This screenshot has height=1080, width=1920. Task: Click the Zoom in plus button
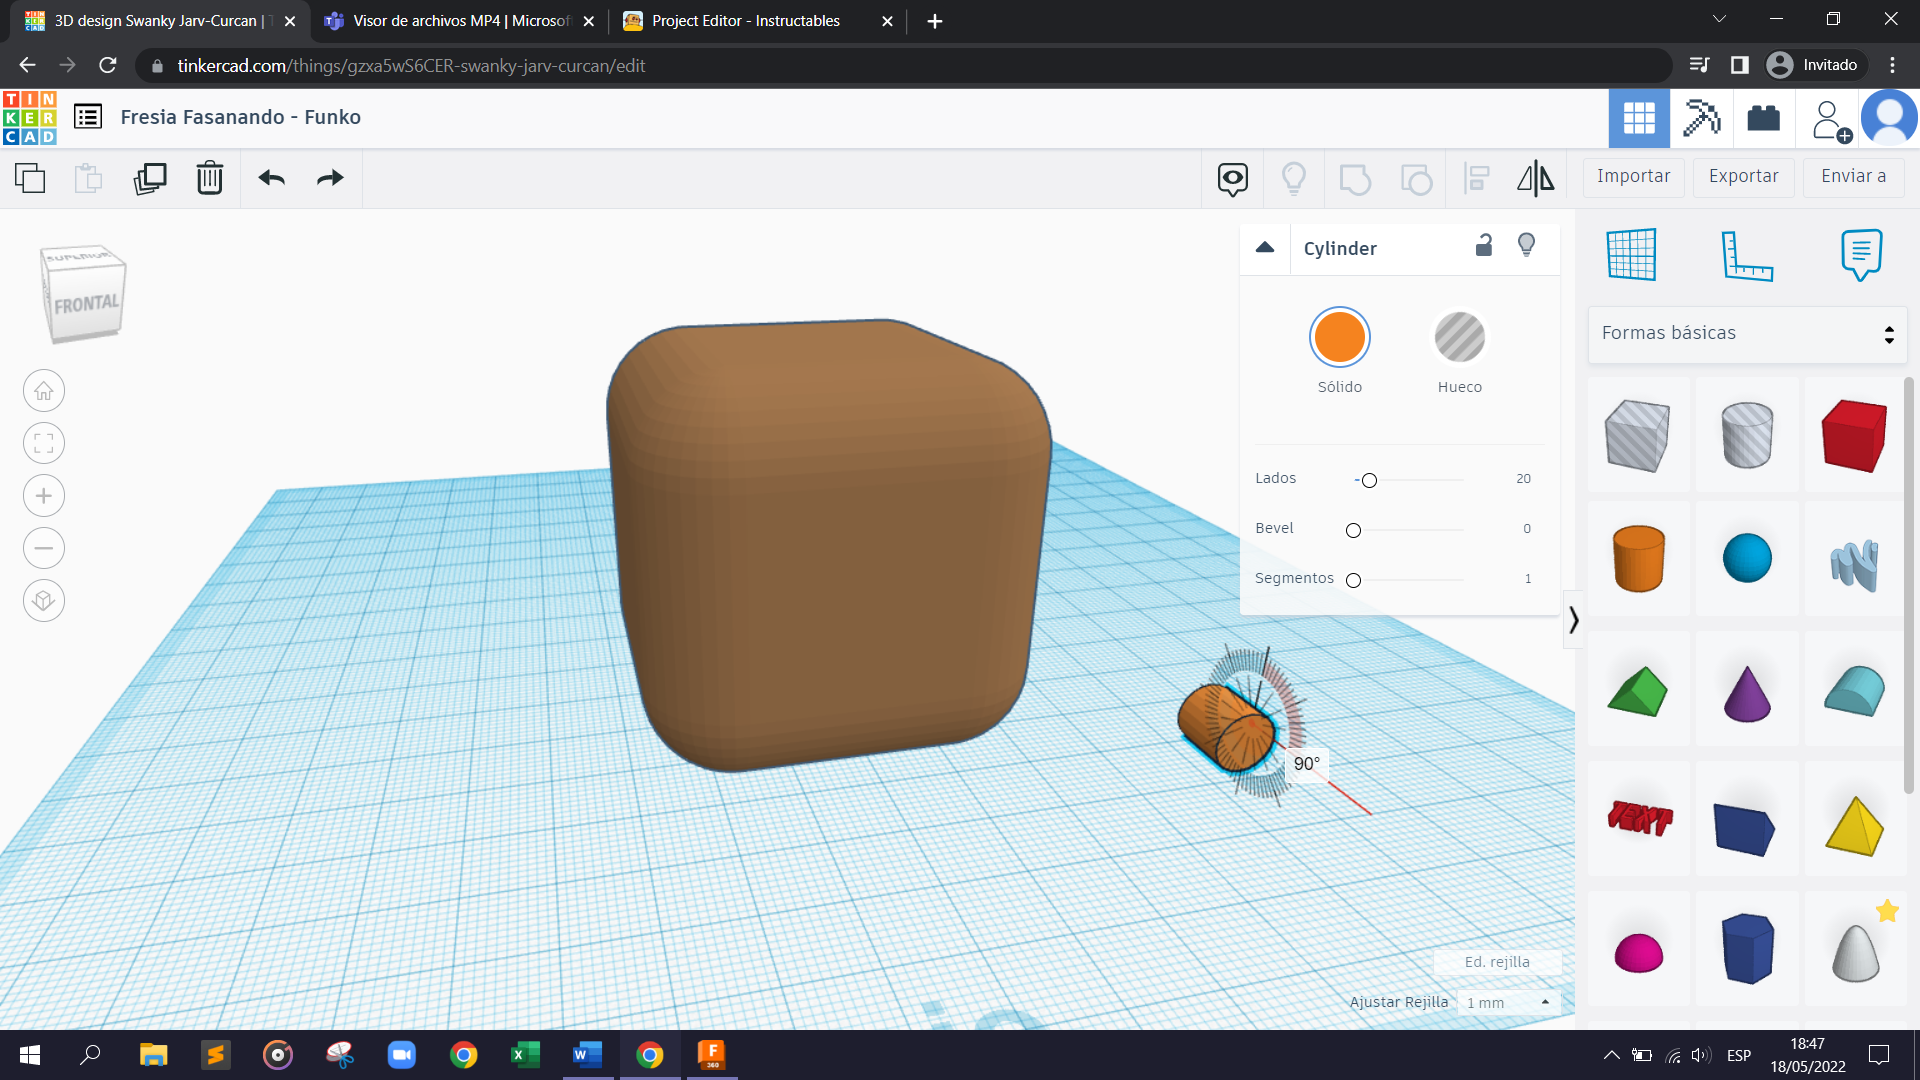[x=44, y=496]
